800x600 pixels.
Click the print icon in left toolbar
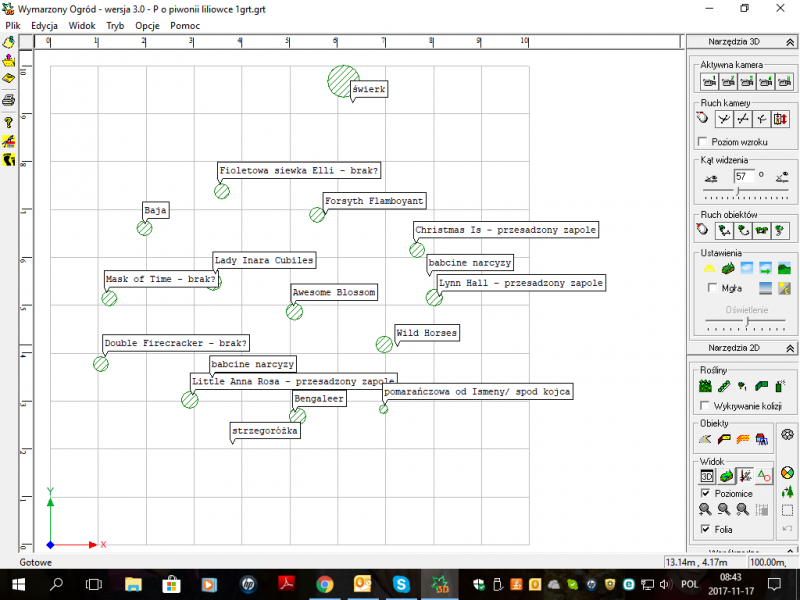[9, 100]
